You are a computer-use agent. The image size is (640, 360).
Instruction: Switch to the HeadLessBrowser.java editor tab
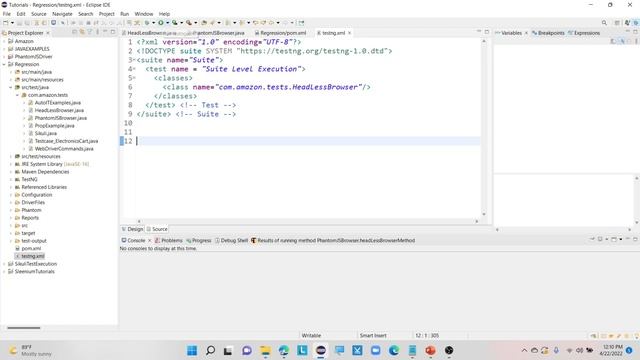149,33
